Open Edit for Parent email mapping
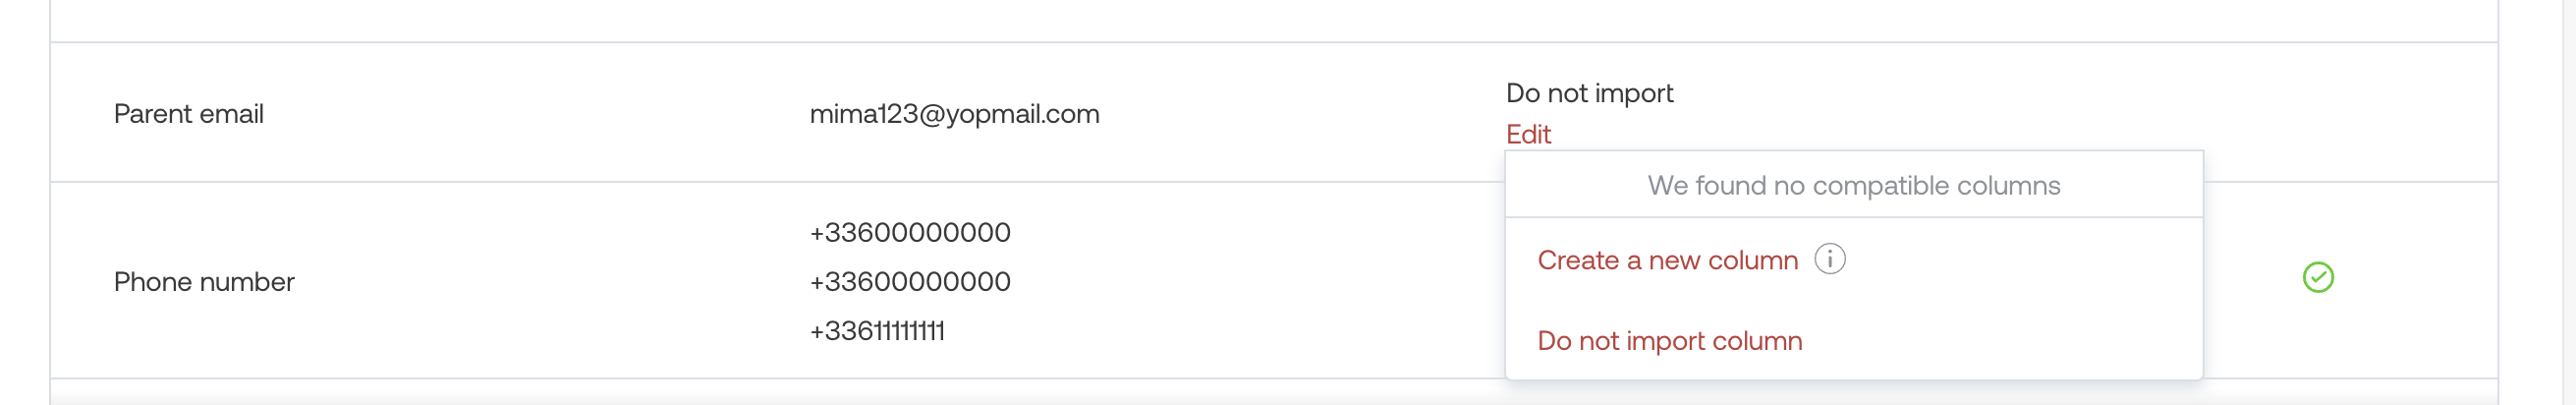Image resolution: width=2576 pixels, height=405 pixels. tap(1527, 134)
